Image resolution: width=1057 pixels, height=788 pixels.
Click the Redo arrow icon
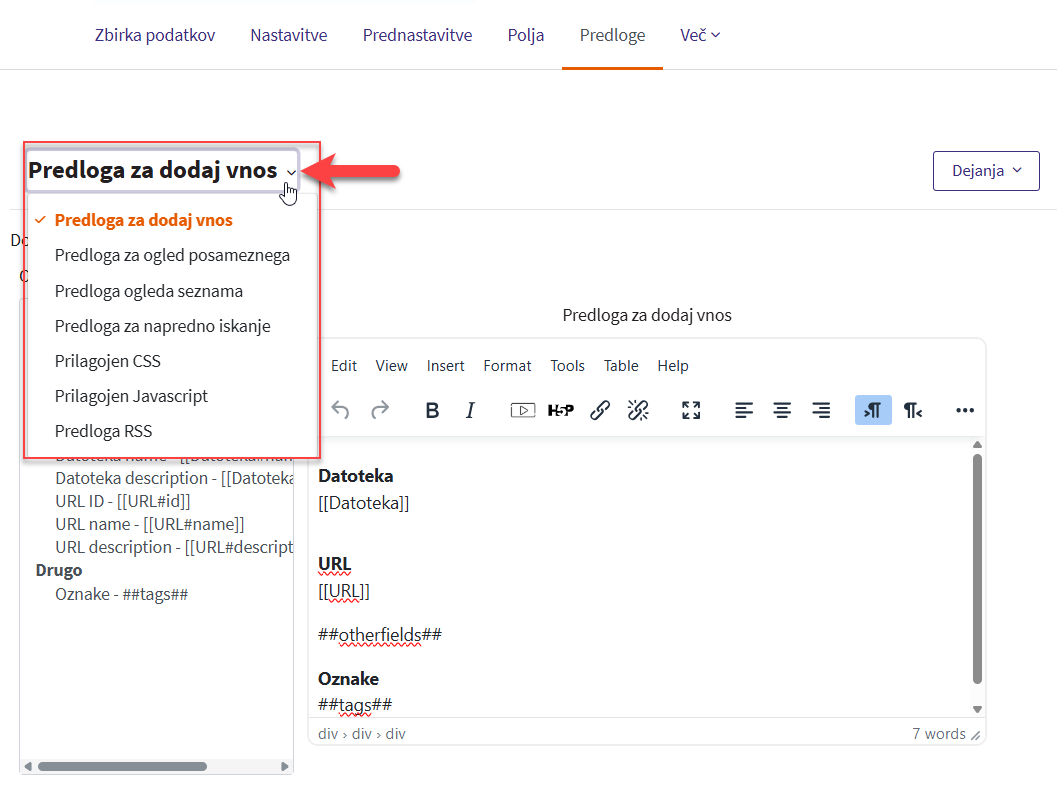[380, 410]
